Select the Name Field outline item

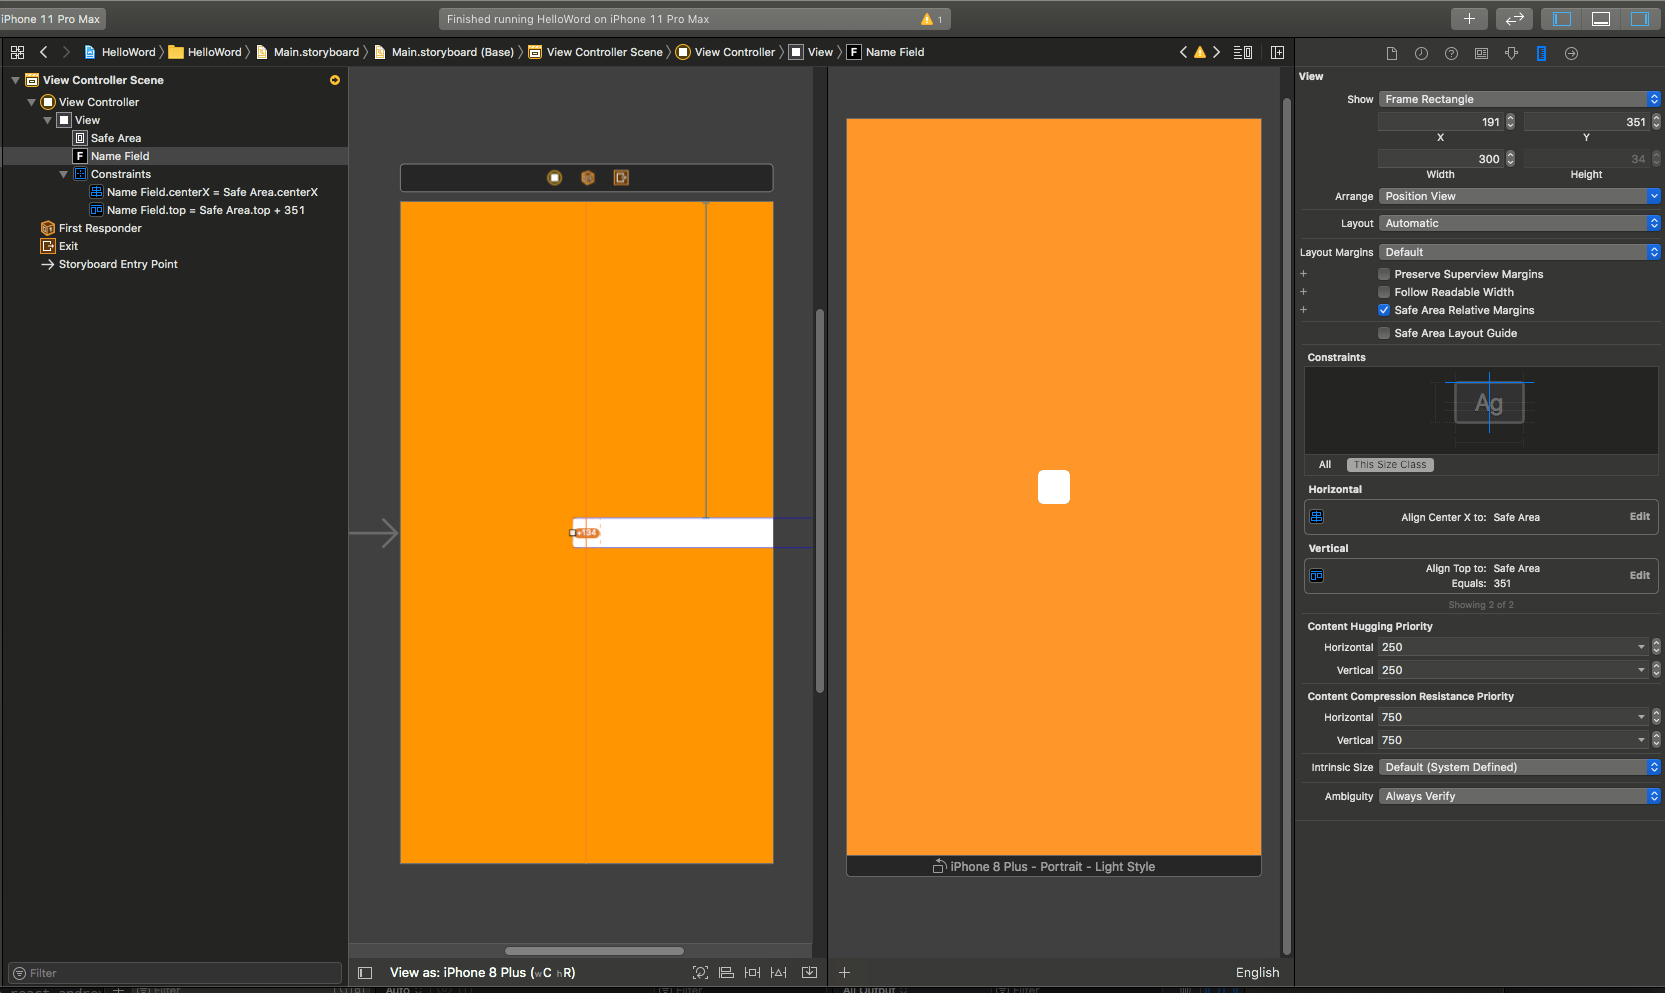tap(176, 156)
